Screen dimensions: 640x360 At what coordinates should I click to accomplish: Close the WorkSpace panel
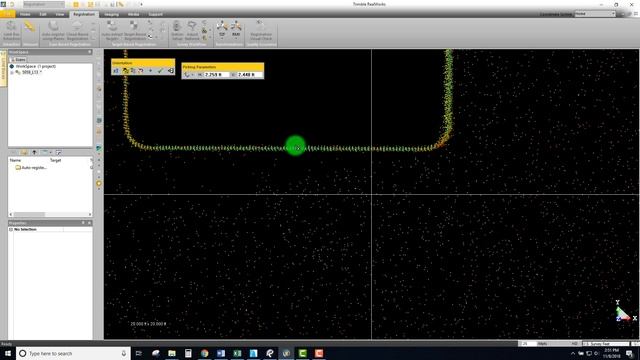click(89, 52)
